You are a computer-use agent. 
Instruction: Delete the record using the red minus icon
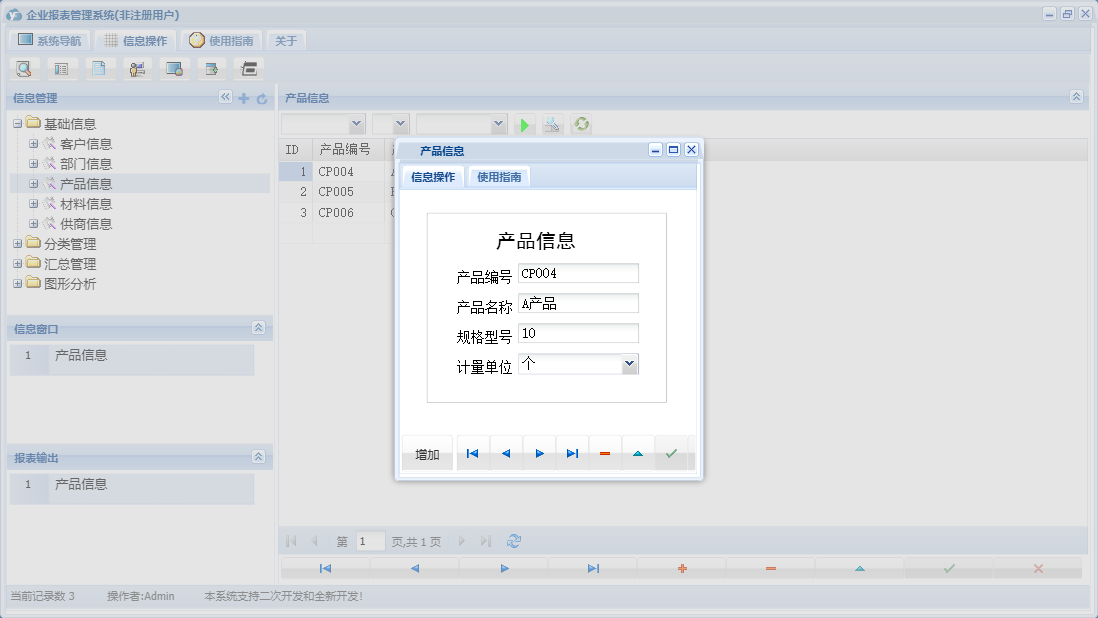[605, 453]
